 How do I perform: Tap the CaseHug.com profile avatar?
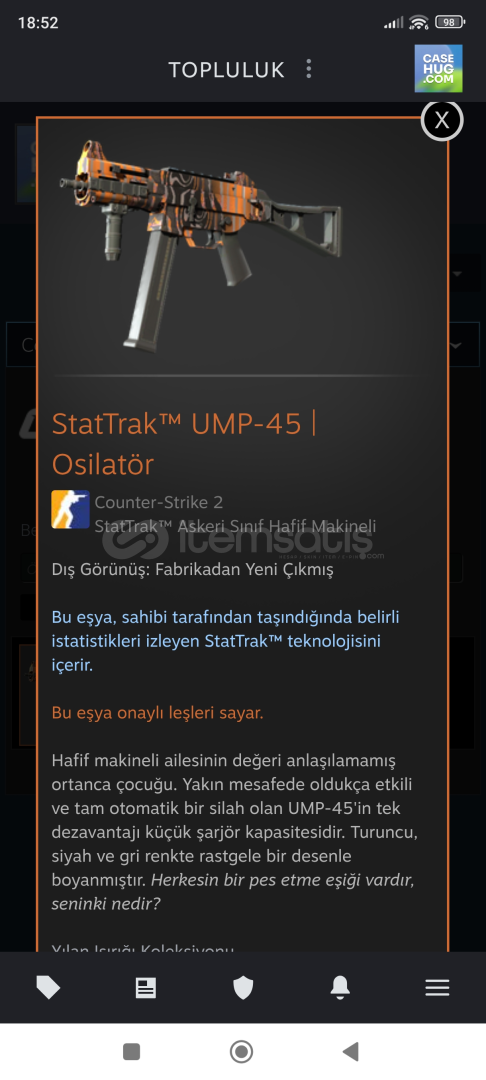pyautogui.click(x=439, y=69)
